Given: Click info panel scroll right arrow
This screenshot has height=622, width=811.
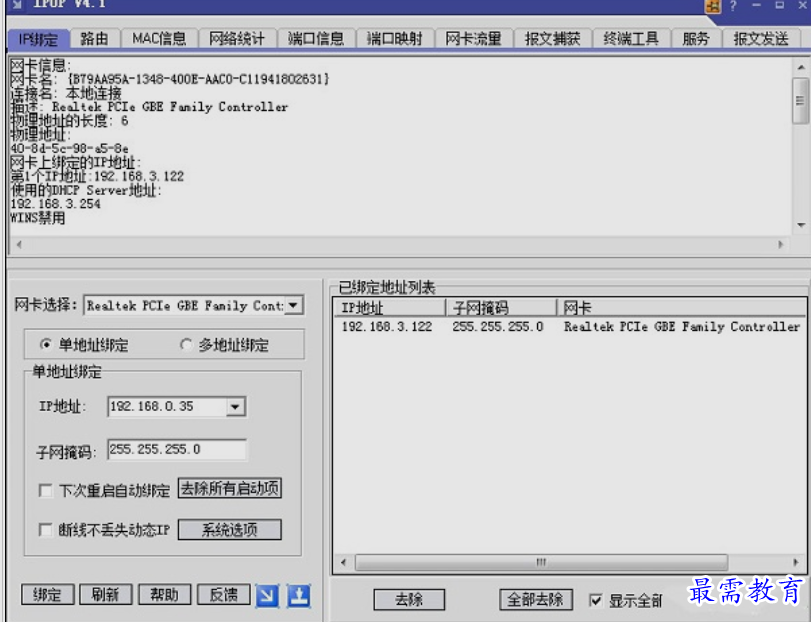Looking at the screenshot, I should (x=781, y=245).
